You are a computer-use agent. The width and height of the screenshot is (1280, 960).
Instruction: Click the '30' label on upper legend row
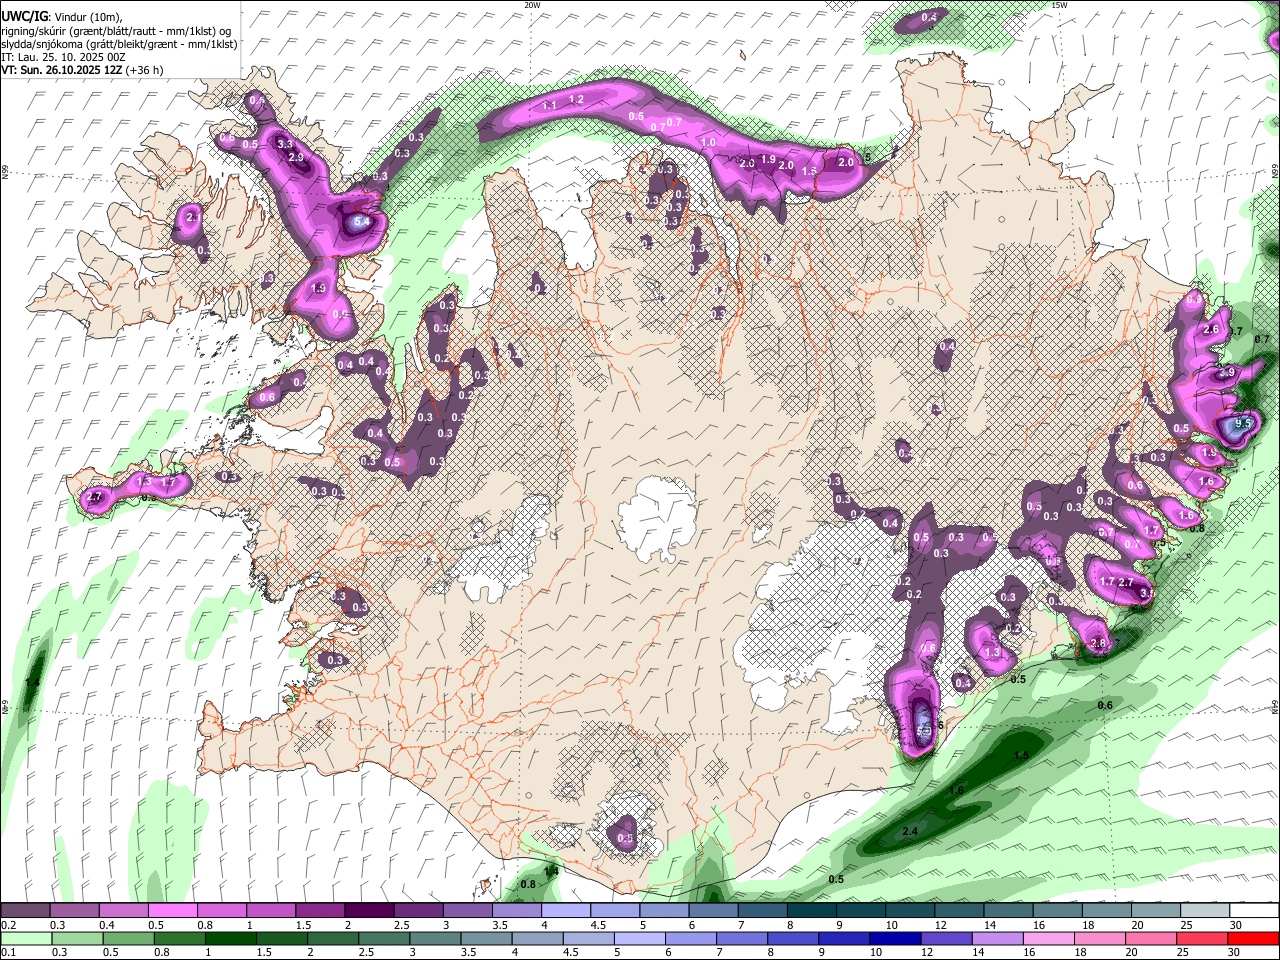pyautogui.click(x=1236, y=925)
